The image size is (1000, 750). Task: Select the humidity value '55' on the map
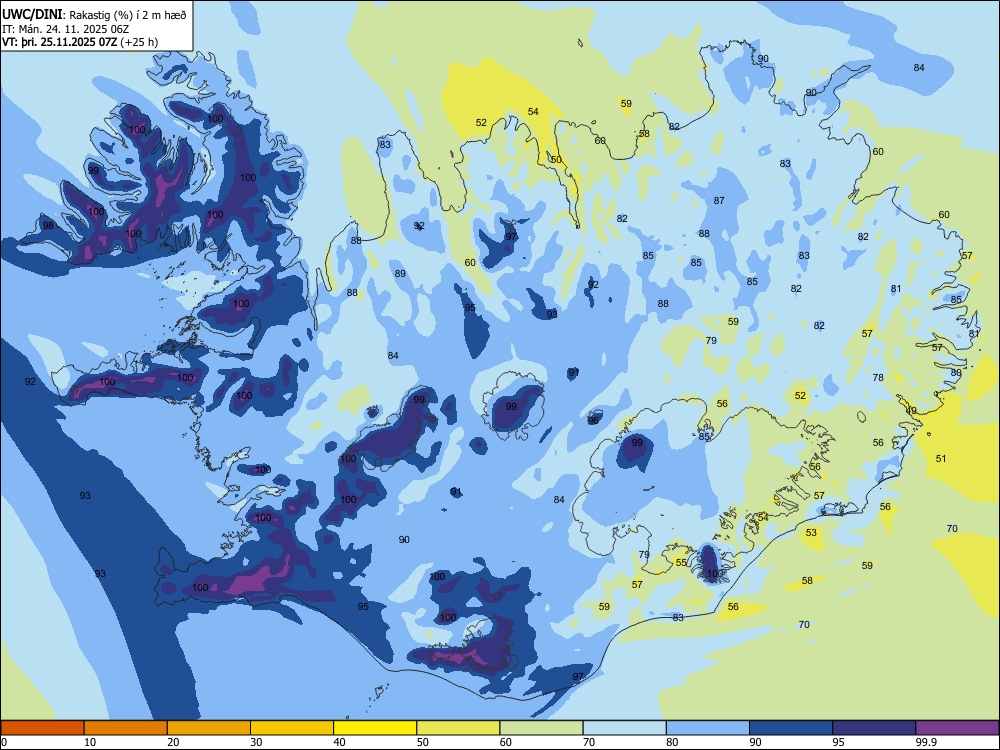coord(681,562)
